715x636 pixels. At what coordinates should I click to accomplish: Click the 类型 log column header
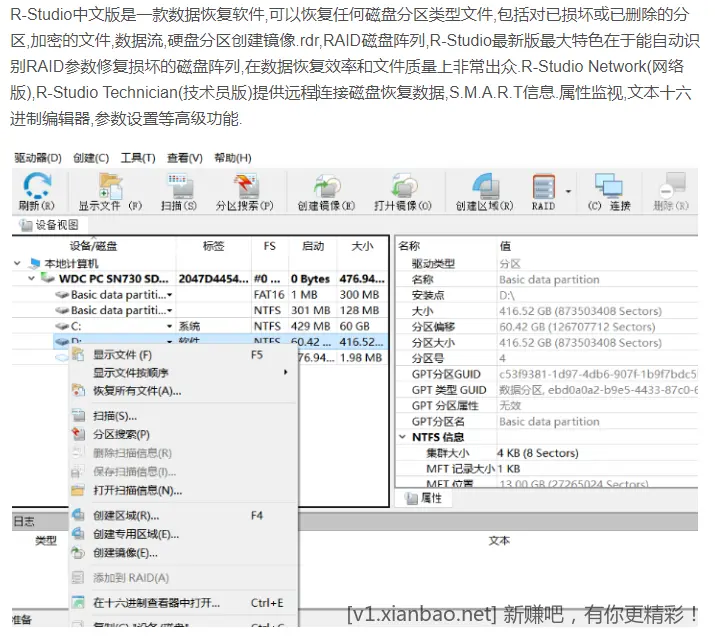(x=46, y=541)
